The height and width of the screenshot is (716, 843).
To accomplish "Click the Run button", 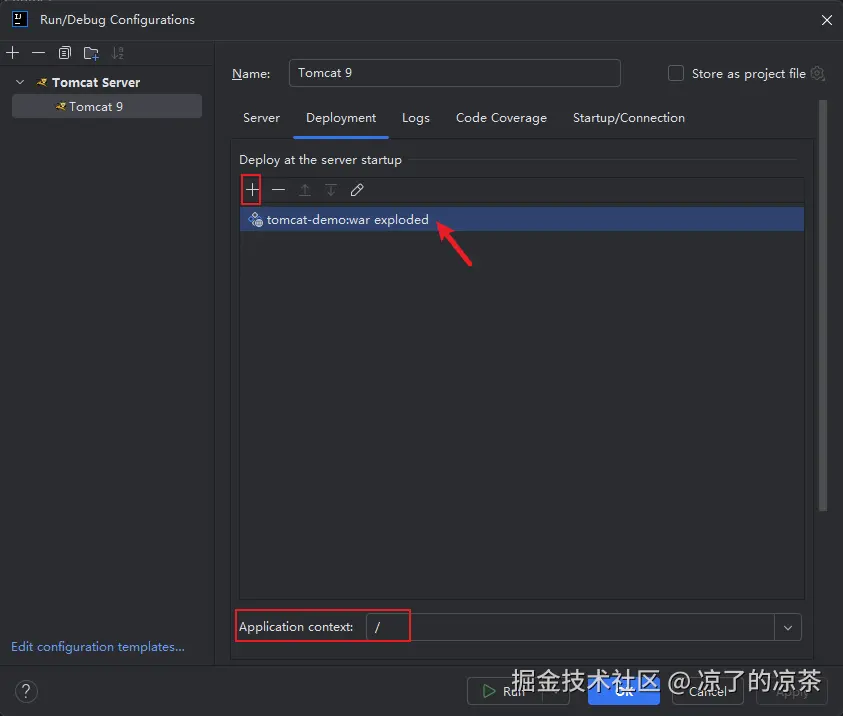I will (x=505, y=691).
